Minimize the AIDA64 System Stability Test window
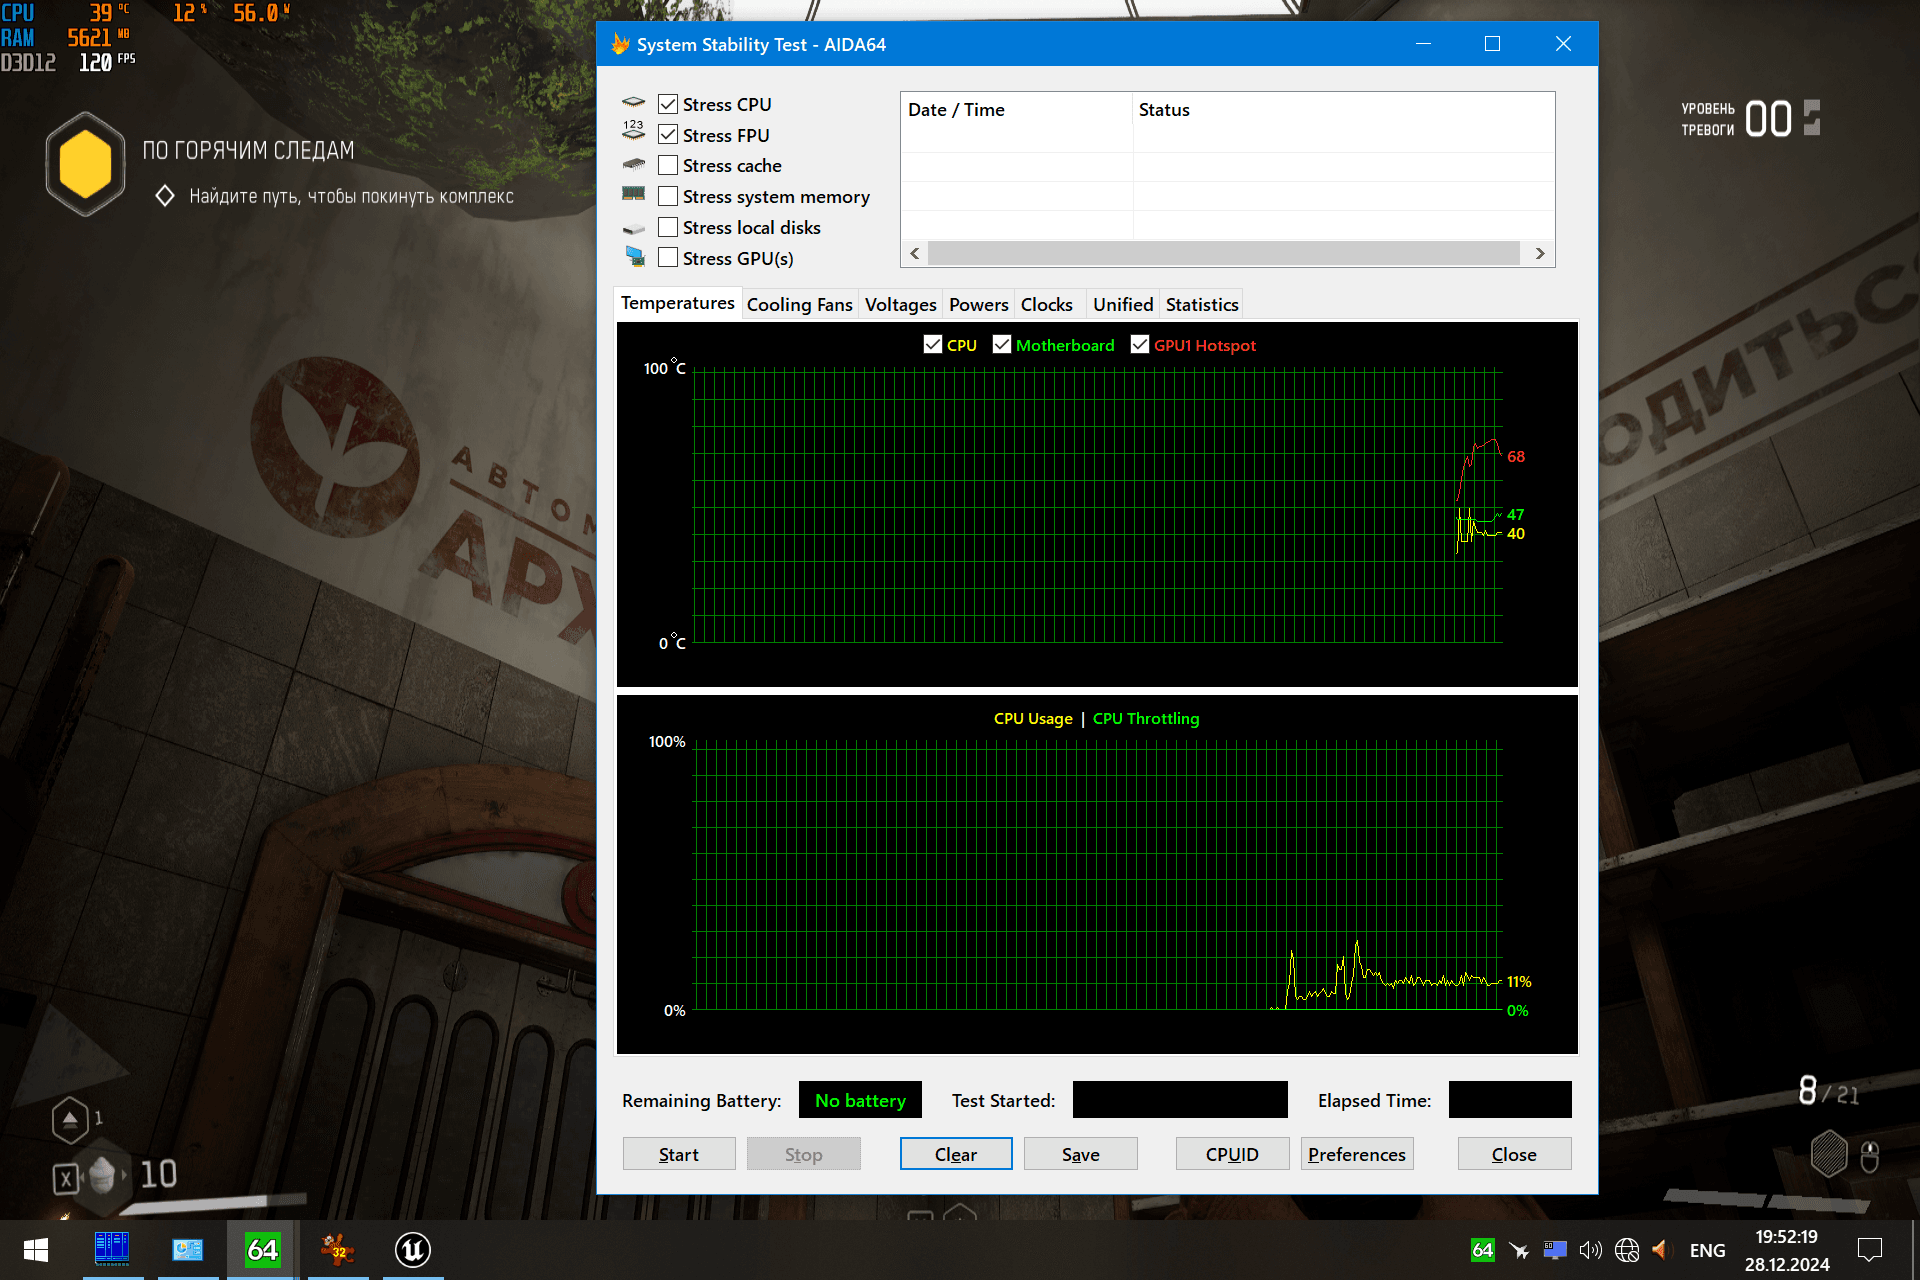The image size is (1920, 1280). pyautogui.click(x=1423, y=44)
